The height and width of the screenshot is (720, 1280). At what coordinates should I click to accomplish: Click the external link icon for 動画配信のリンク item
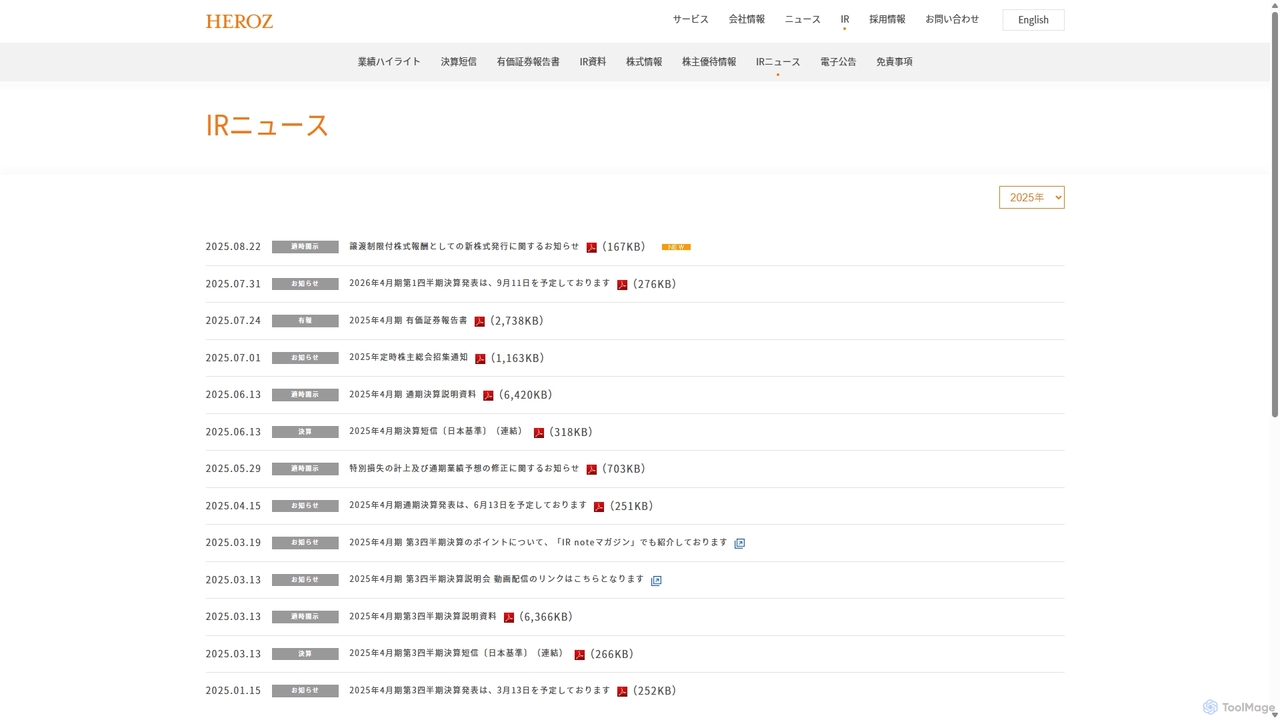[656, 580]
